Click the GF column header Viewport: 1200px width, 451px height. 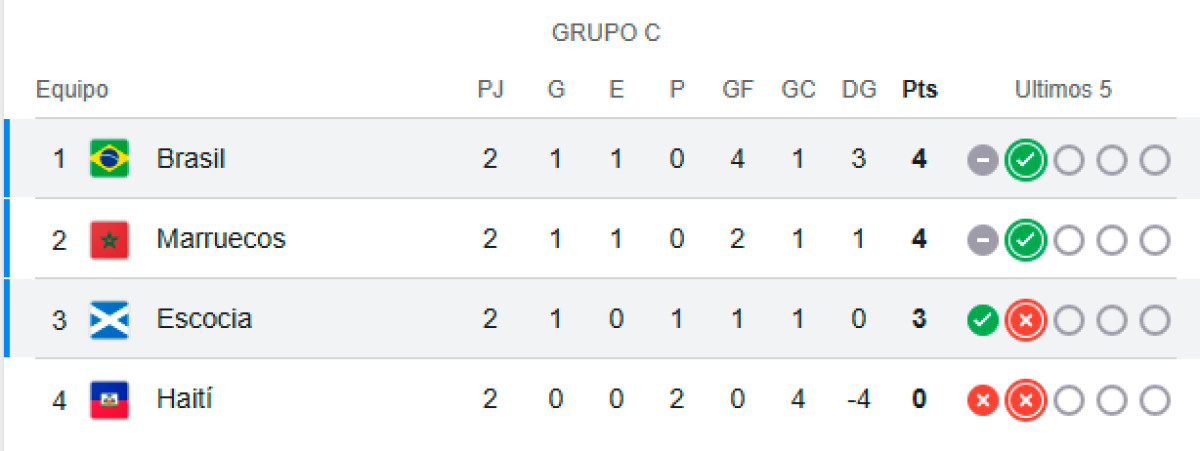pos(738,90)
